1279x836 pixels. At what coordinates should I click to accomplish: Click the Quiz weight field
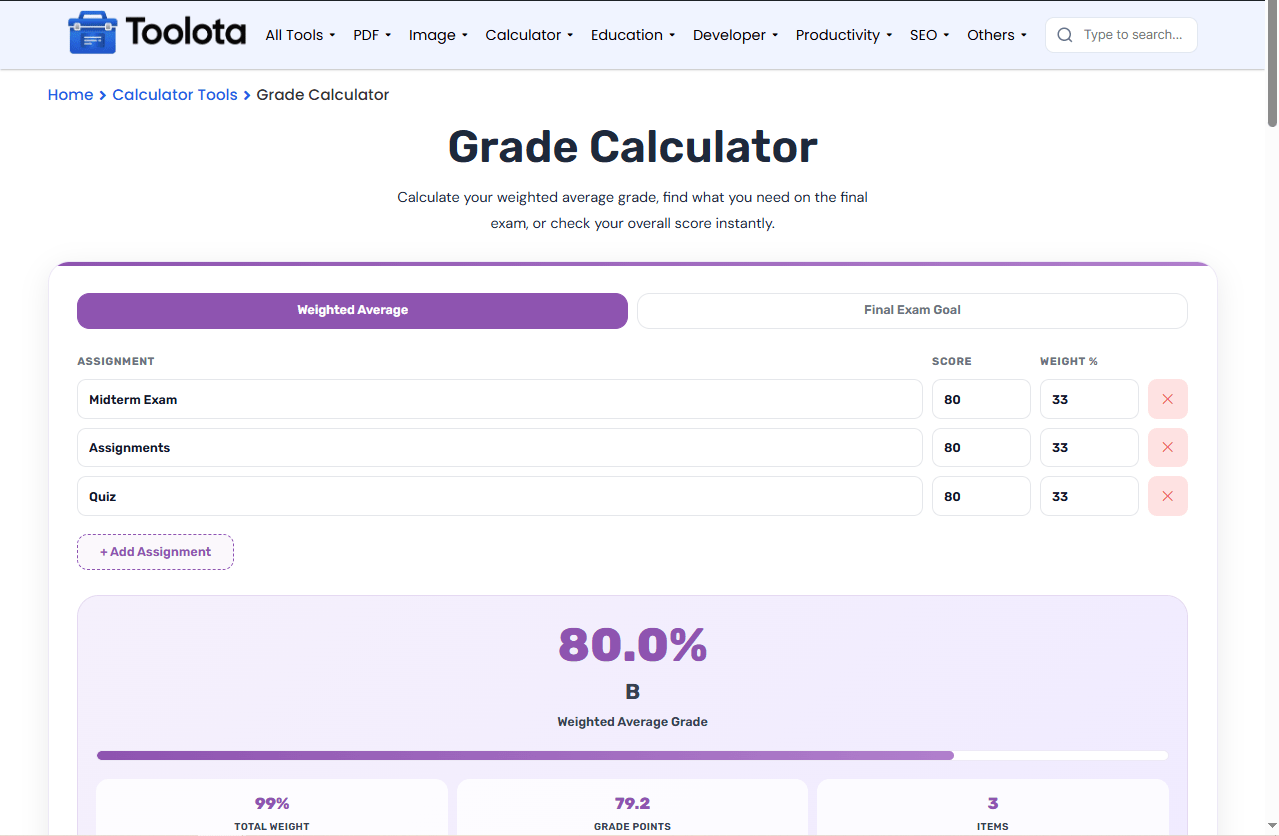click(x=1089, y=496)
